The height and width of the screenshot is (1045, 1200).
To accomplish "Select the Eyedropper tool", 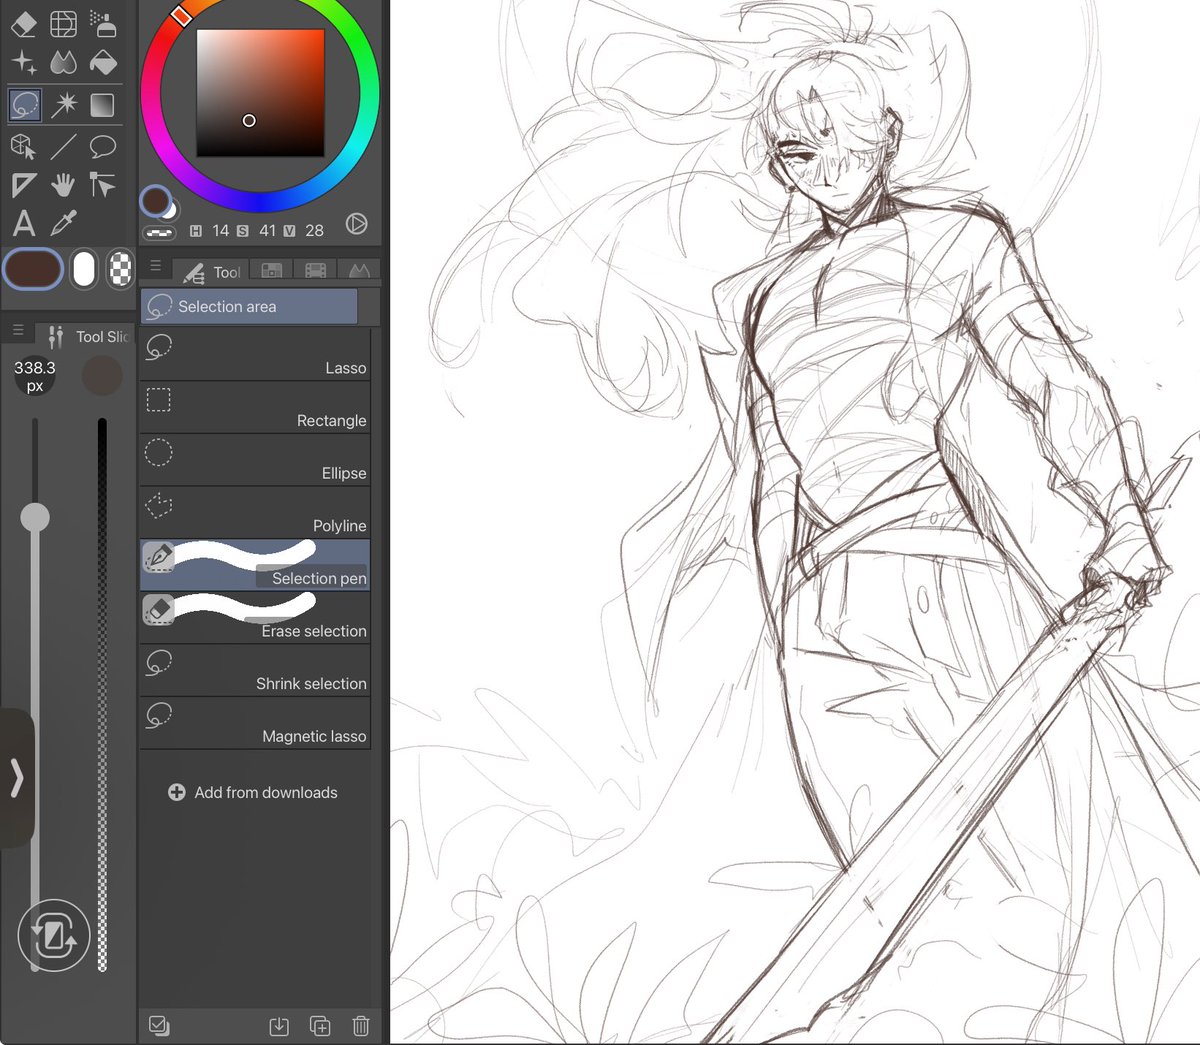I will pos(63,223).
